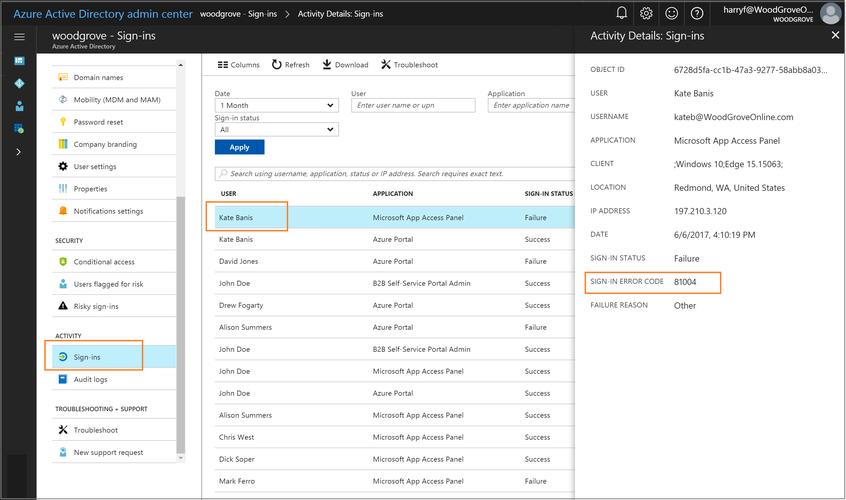Focus the User name or upn field
The height and width of the screenshot is (500, 846).
pyautogui.click(x=413, y=105)
